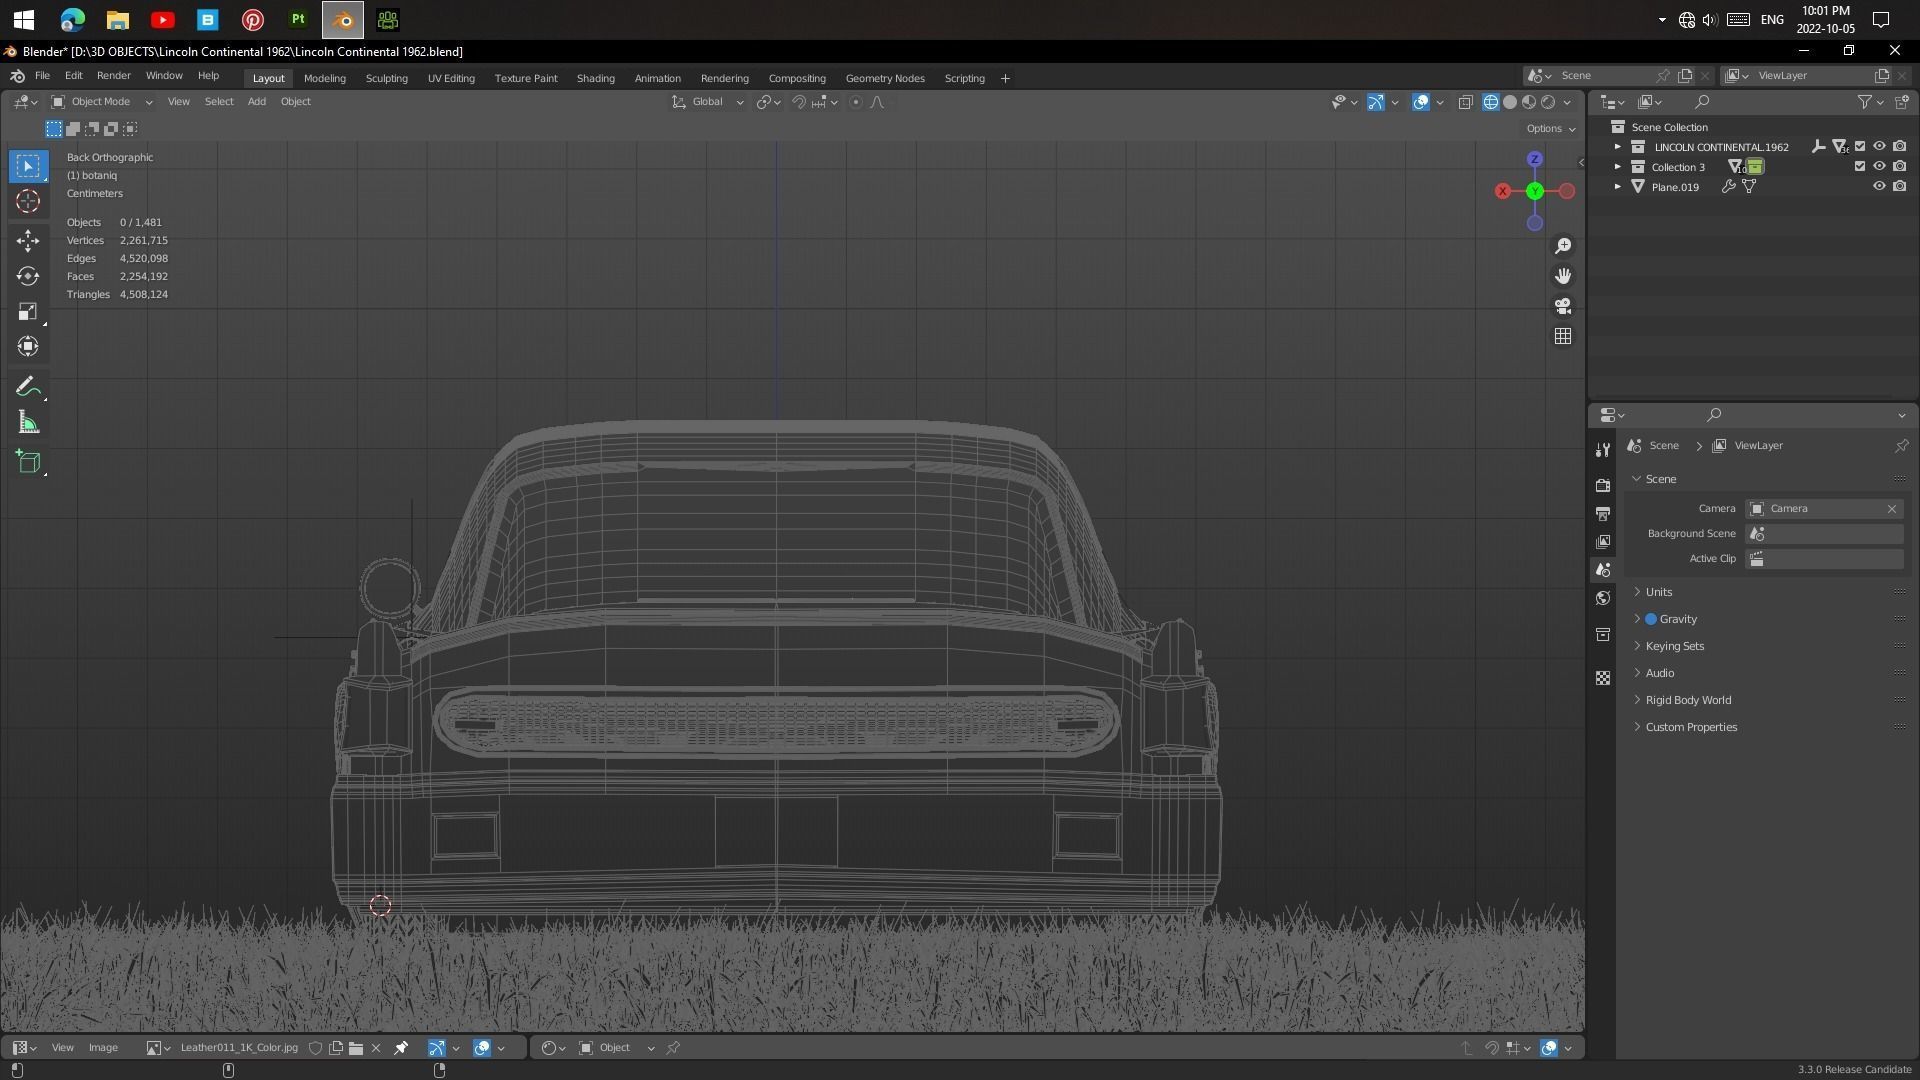Open the shading options dropdown arrow
This screenshot has height=1080, width=1920.
point(1567,102)
